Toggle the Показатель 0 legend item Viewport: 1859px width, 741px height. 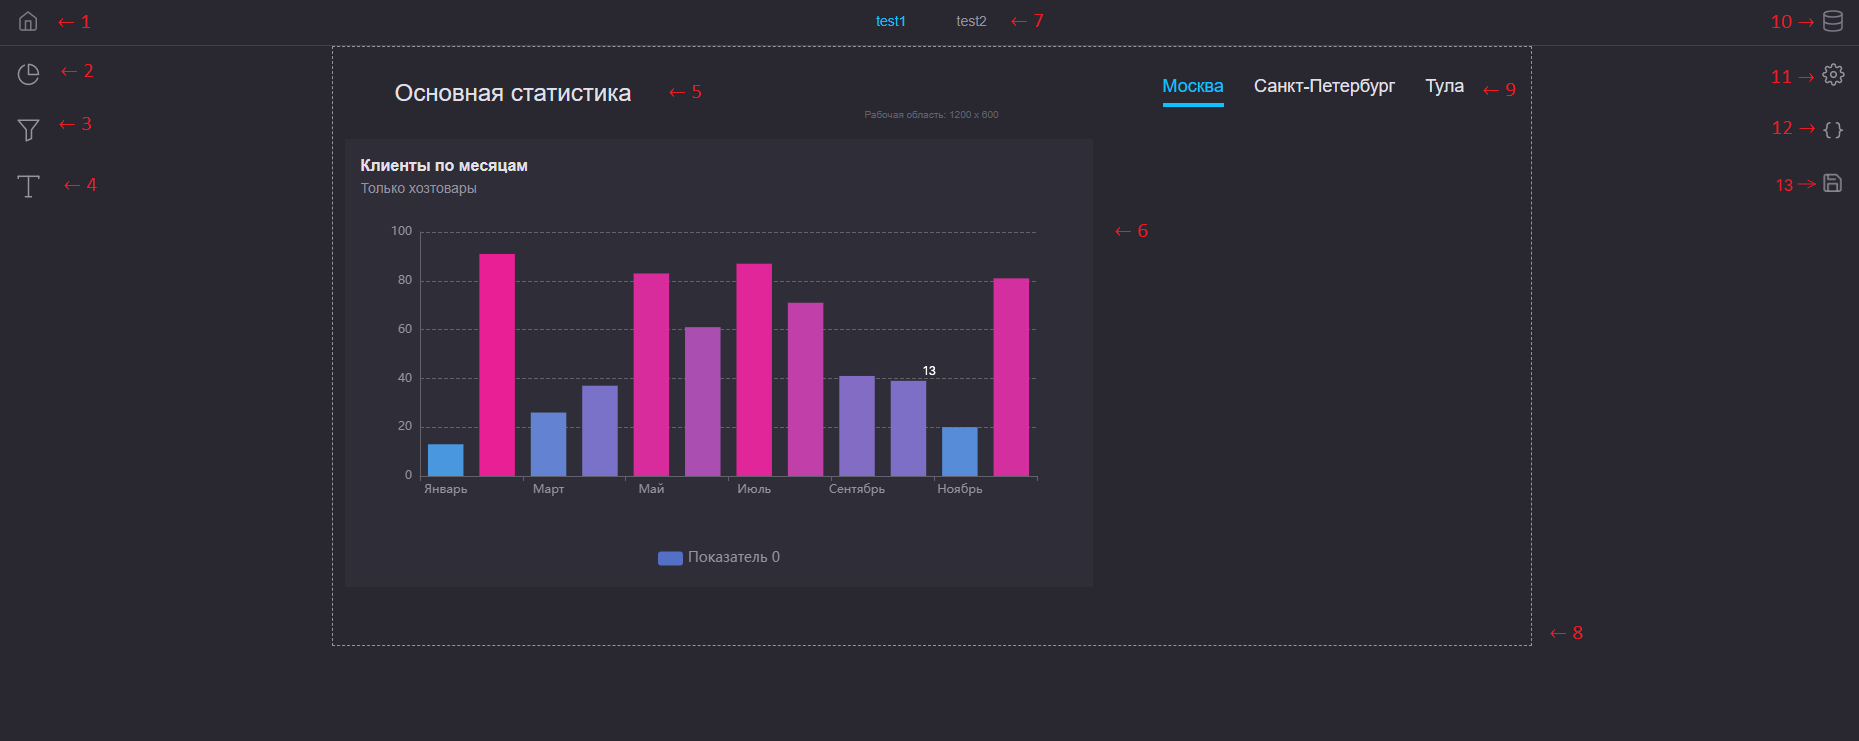click(733, 557)
